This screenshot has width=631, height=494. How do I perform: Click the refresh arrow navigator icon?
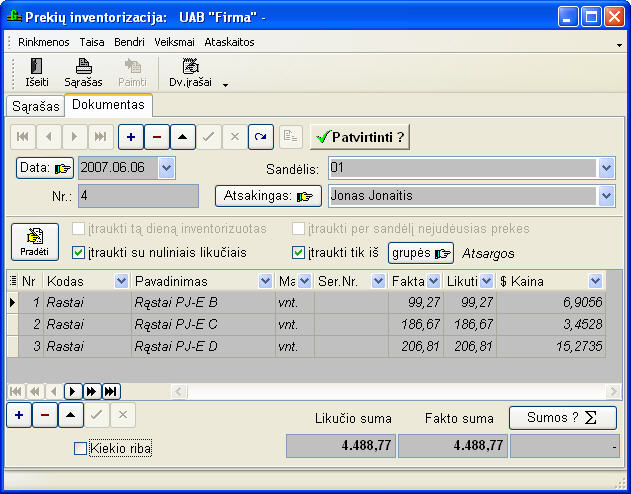(x=260, y=136)
